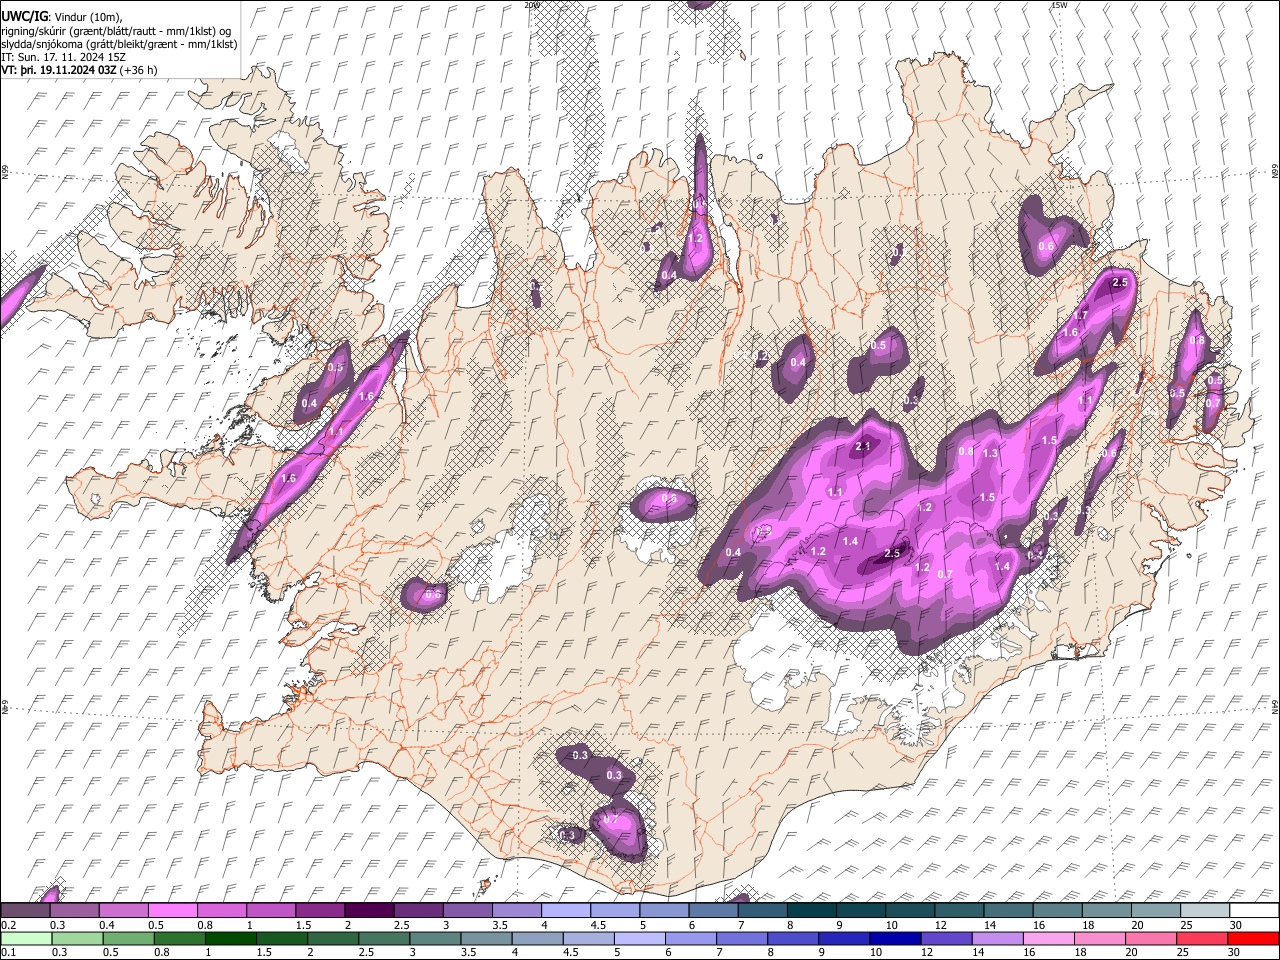Image resolution: width=1280 pixels, height=960 pixels.
Task: Click the 'VT: þri. 19.11.2024 03Z (+36 h)' line
Action: pos(80,71)
